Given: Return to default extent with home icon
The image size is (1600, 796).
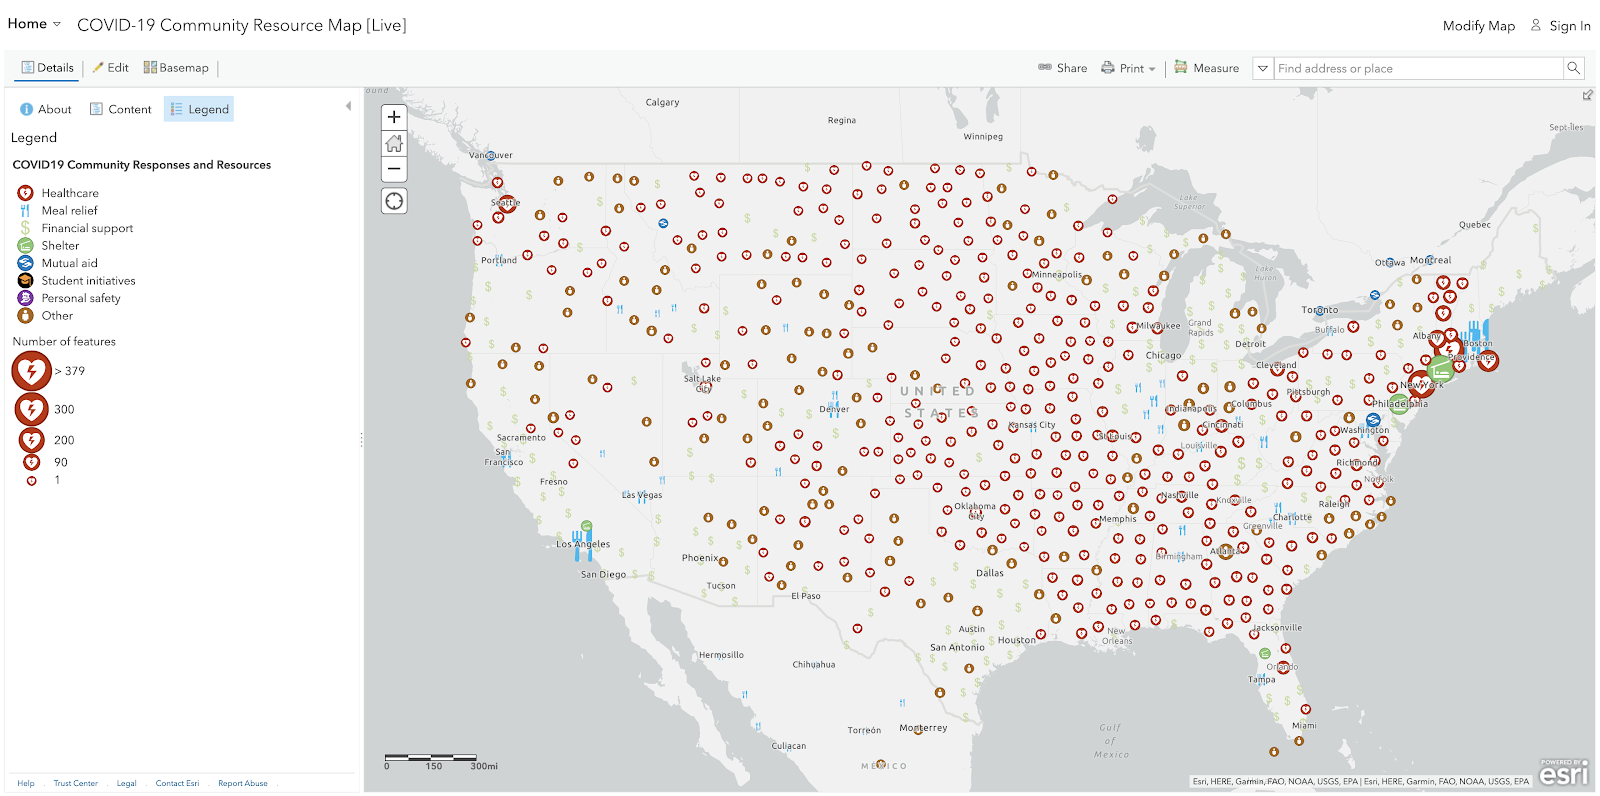Looking at the screenshot, I should click(x=394, y=143).
